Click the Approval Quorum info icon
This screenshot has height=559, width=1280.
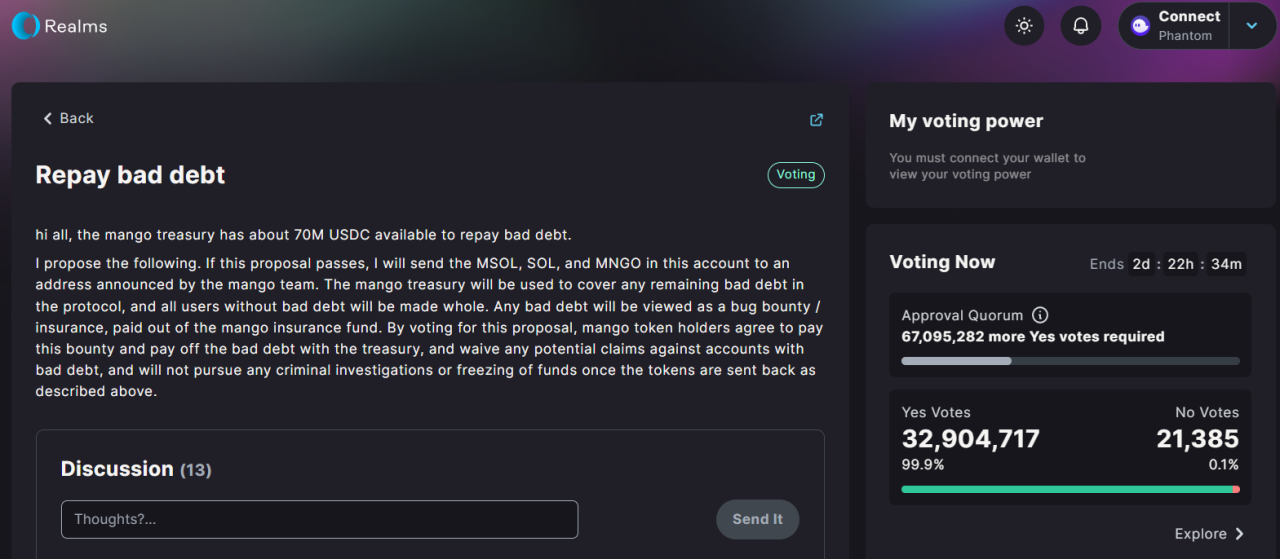tap(1040, 315)
